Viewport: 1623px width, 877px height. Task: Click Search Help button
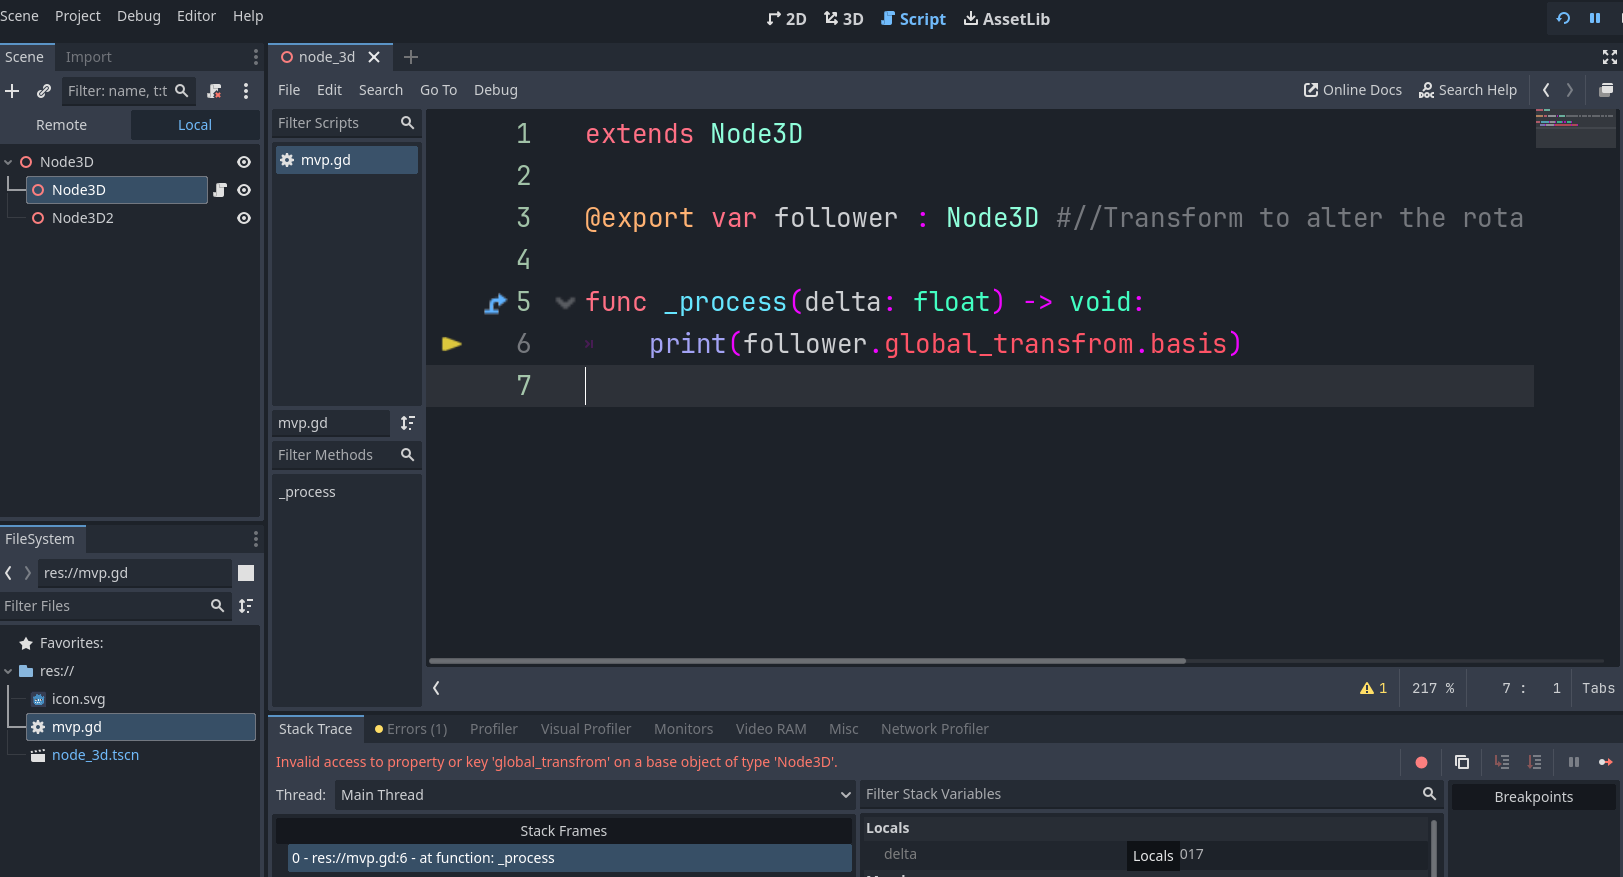pyautogui.click(x=1468, y=90)
